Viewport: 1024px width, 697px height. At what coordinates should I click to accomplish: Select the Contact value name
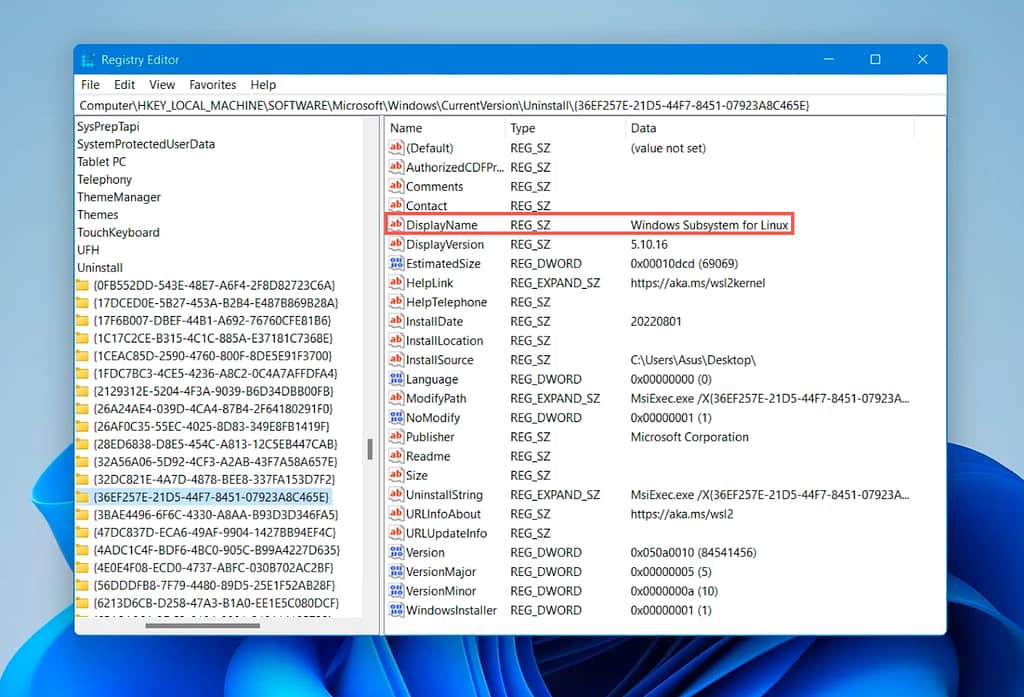(x=426, y=206)
